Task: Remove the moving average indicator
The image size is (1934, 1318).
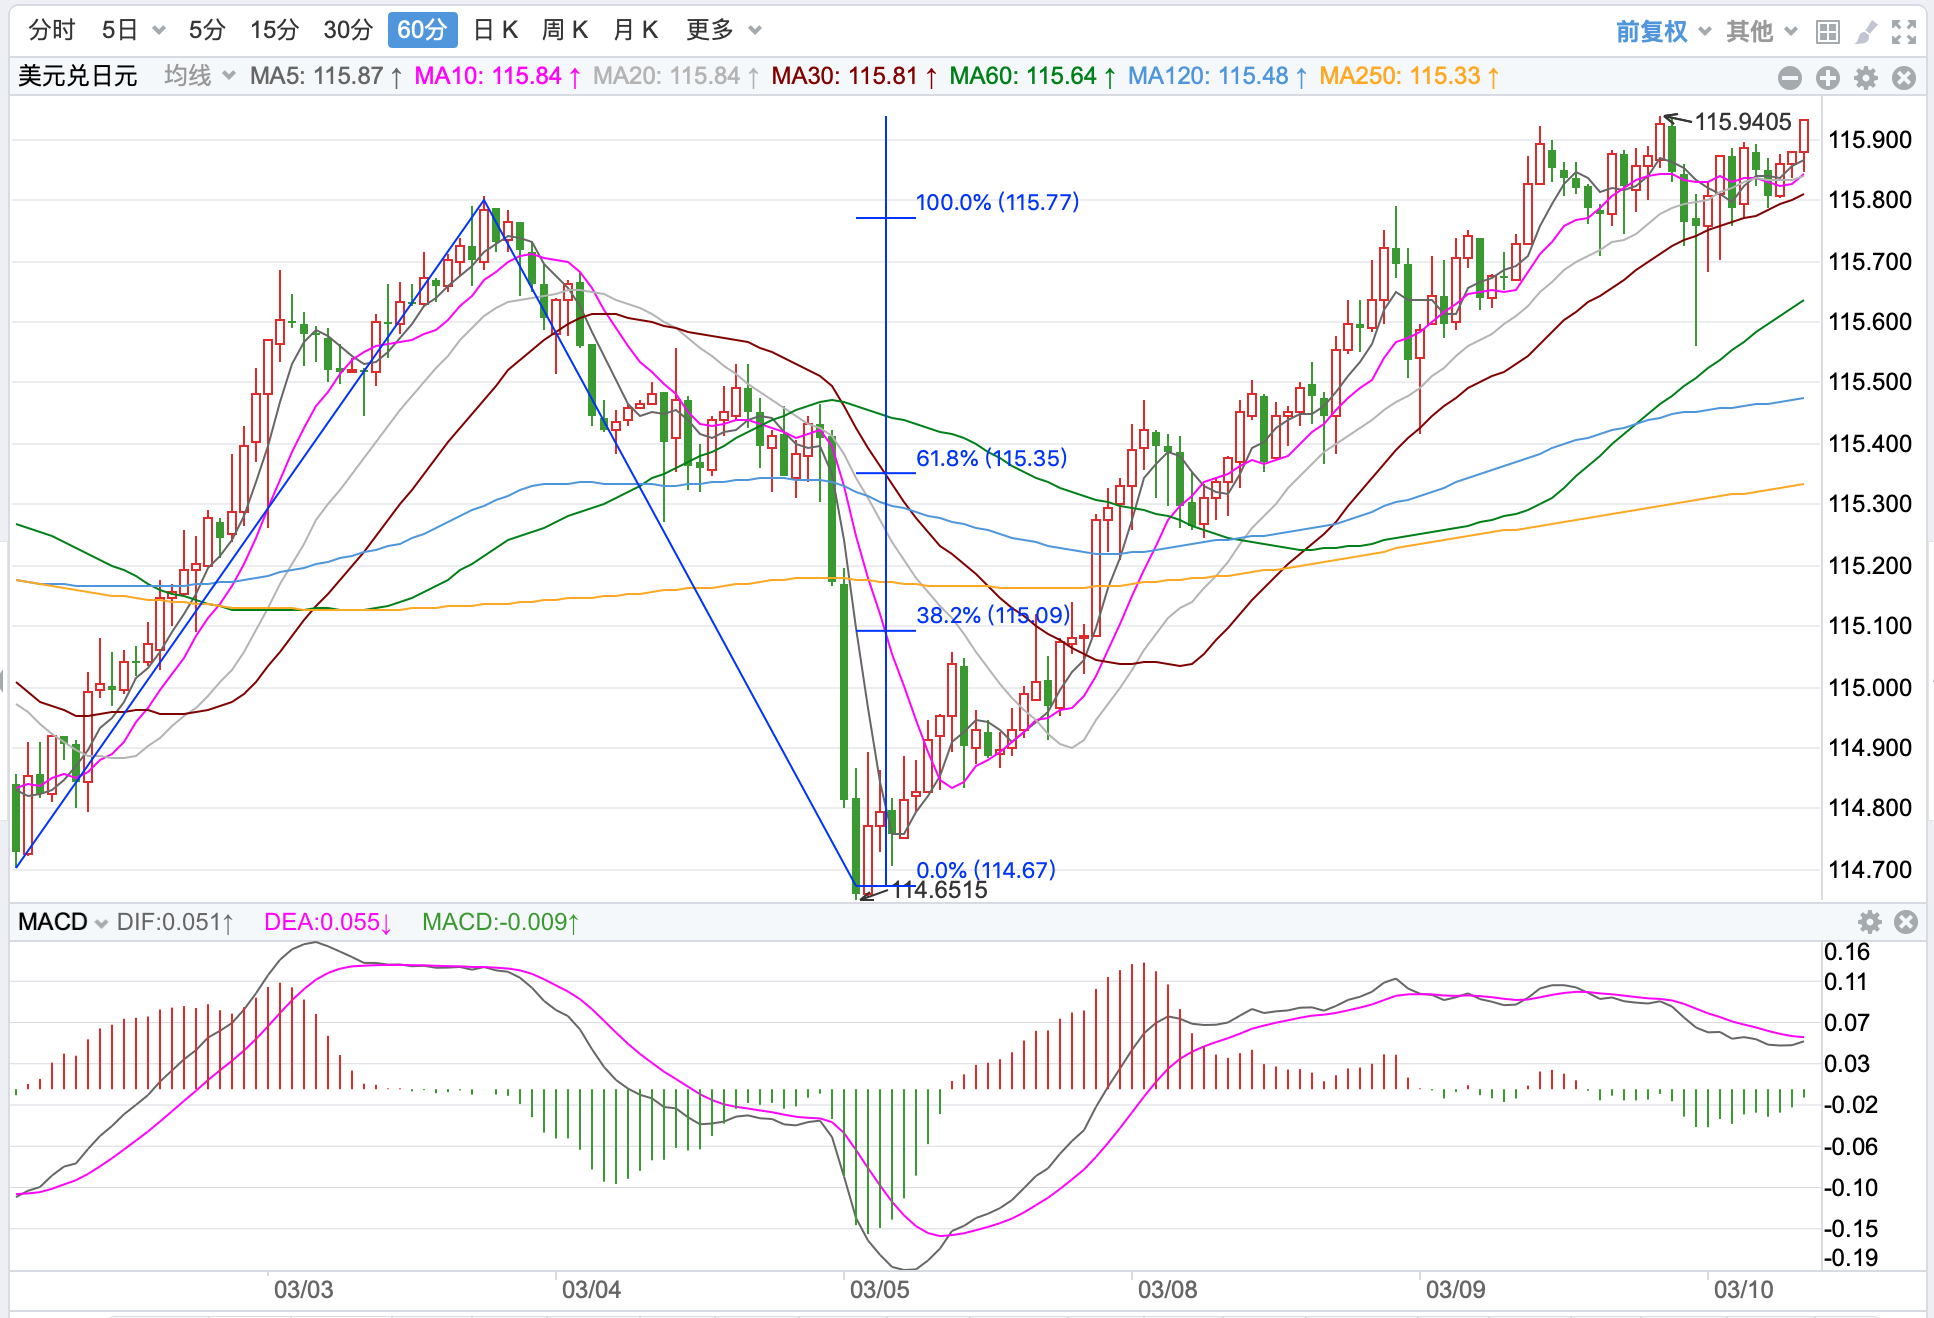Action: coord(1904,78)
